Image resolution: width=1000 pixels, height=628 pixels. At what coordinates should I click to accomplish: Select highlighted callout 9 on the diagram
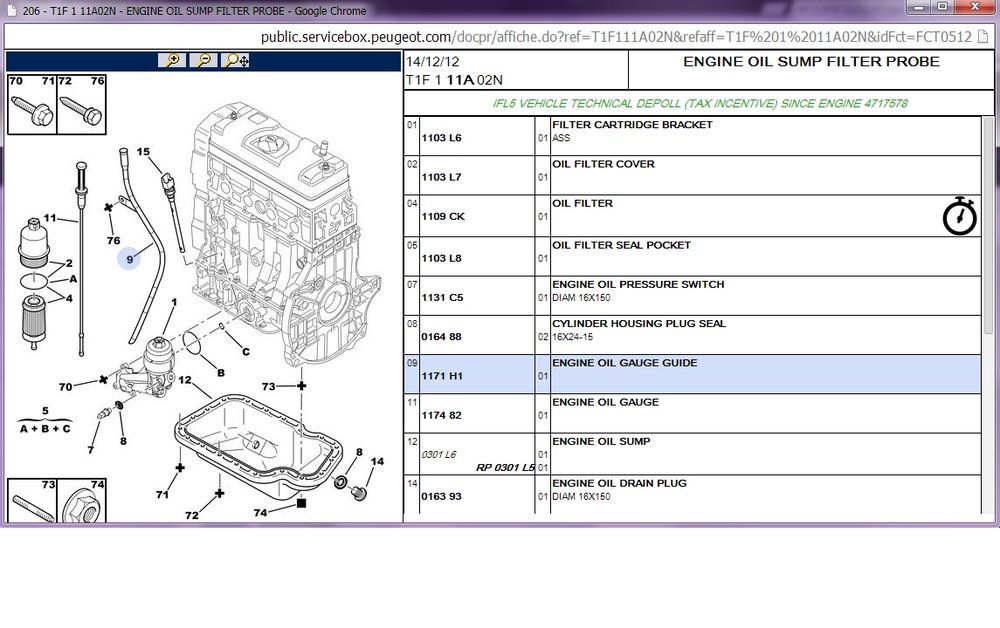pyautogui.click(x=129, y=259)
